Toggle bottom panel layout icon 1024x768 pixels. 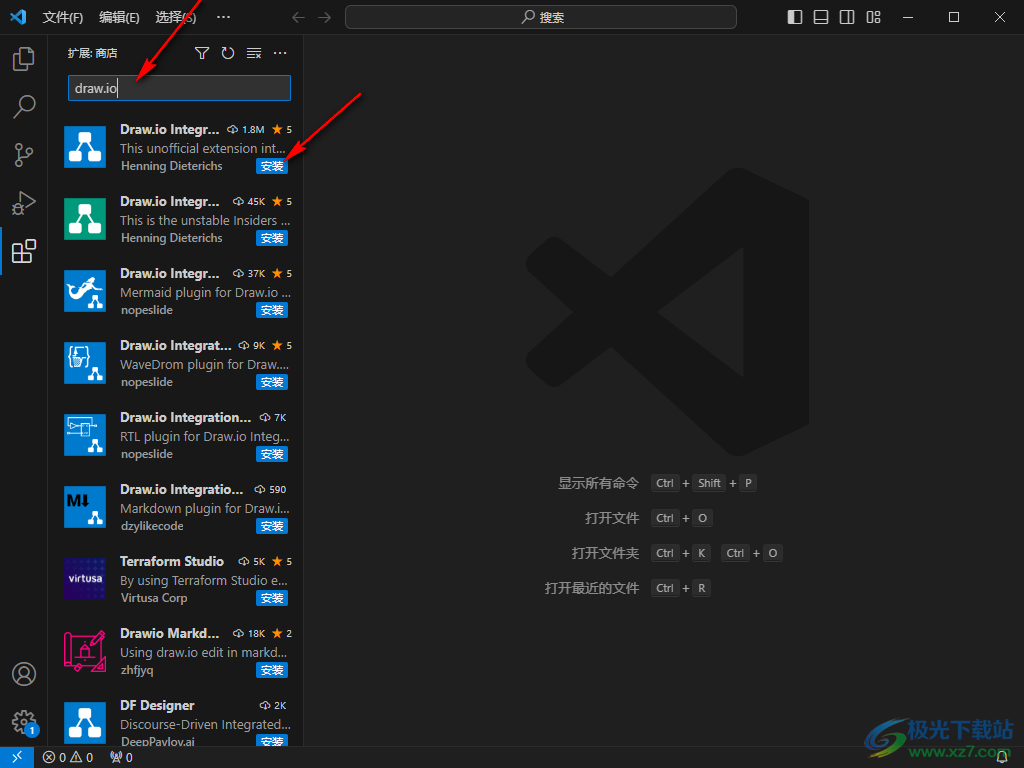[821, 17]
